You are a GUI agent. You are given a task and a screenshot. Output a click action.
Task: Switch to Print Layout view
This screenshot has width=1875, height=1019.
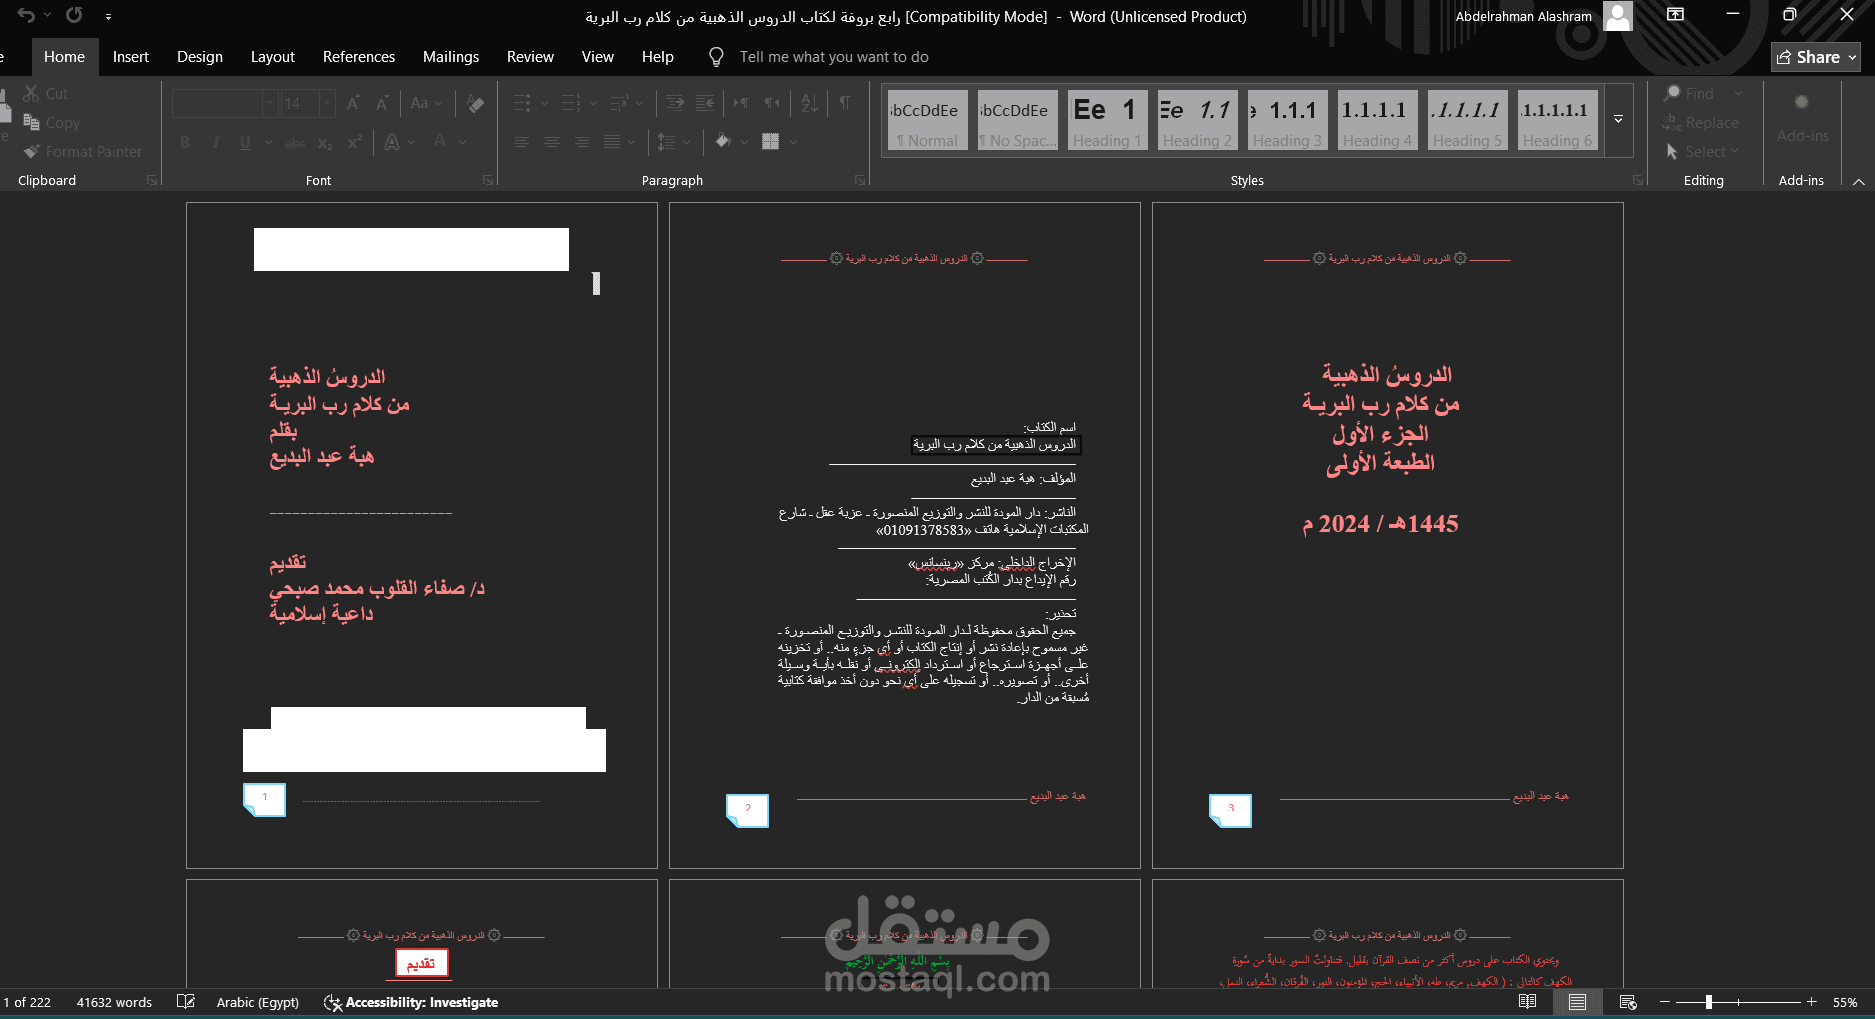(1577, 1002)
